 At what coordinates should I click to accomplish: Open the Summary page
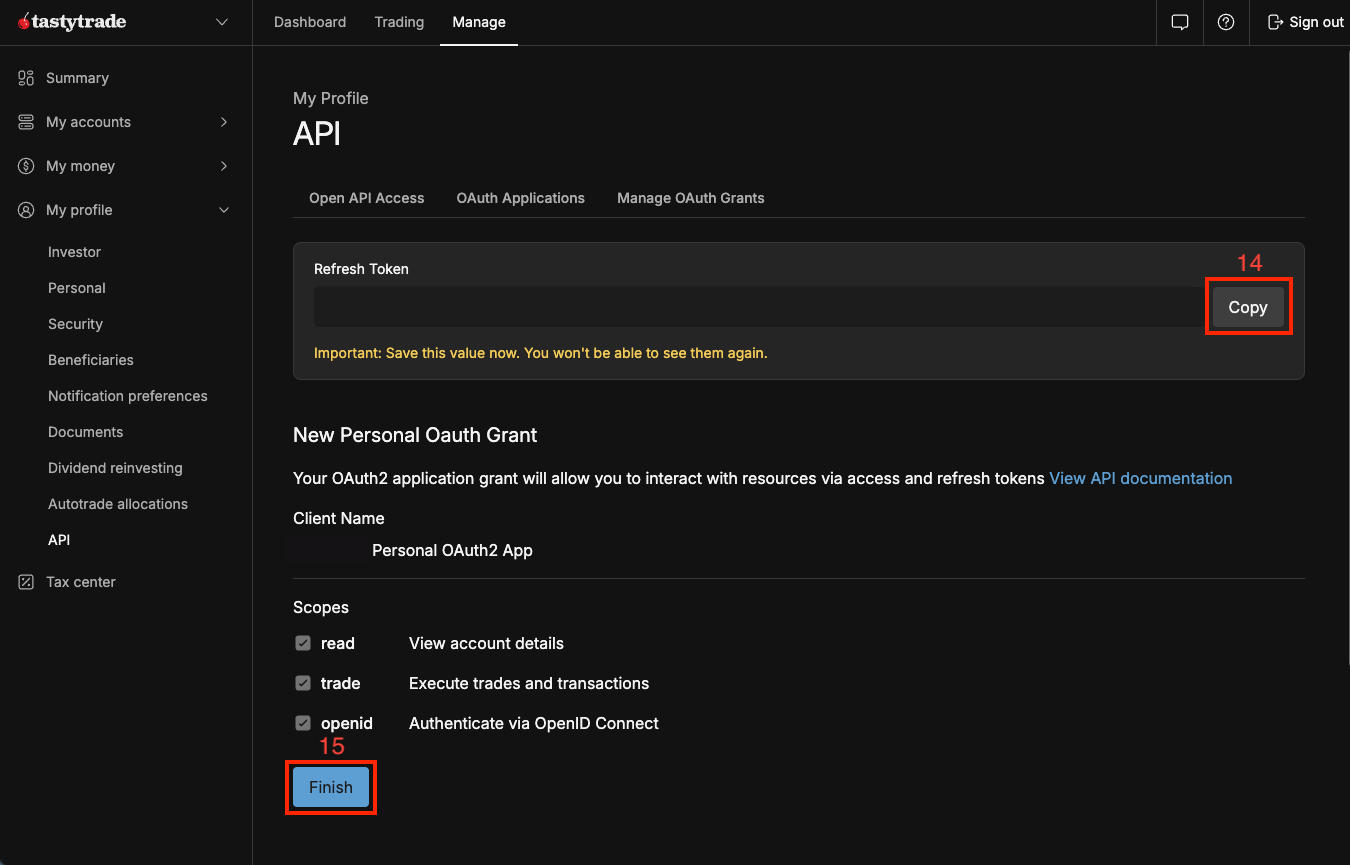tap(77, 78)
